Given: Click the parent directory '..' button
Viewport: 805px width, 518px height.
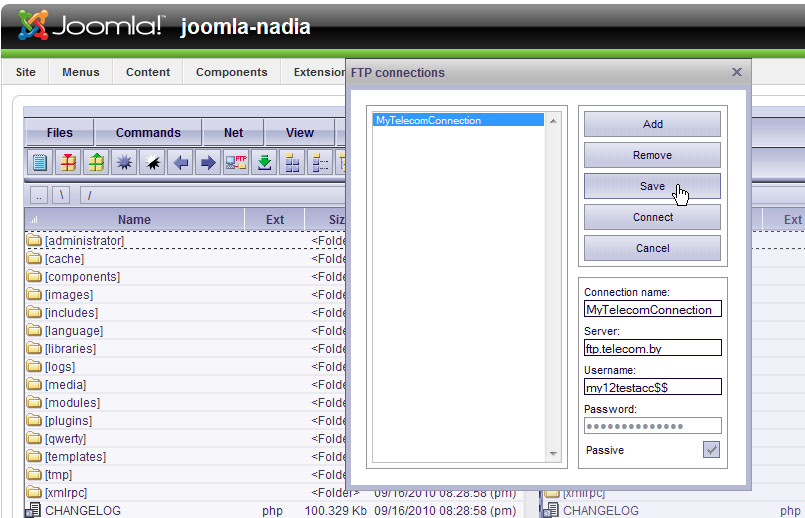Looking at the screenshot, I should coord(39,196).
